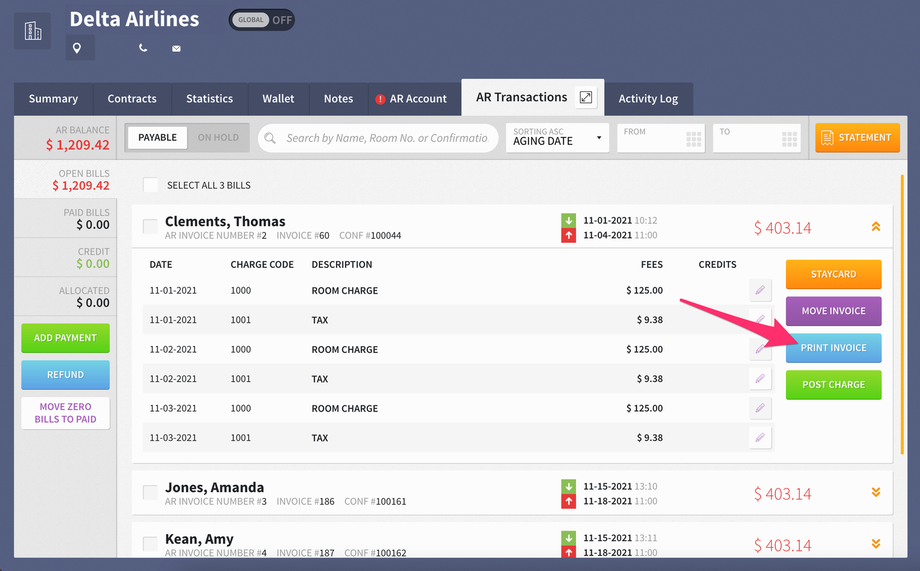Toggle the GLOBAL OFF switch
Screen dimensions: 920x571
(262, 20)
